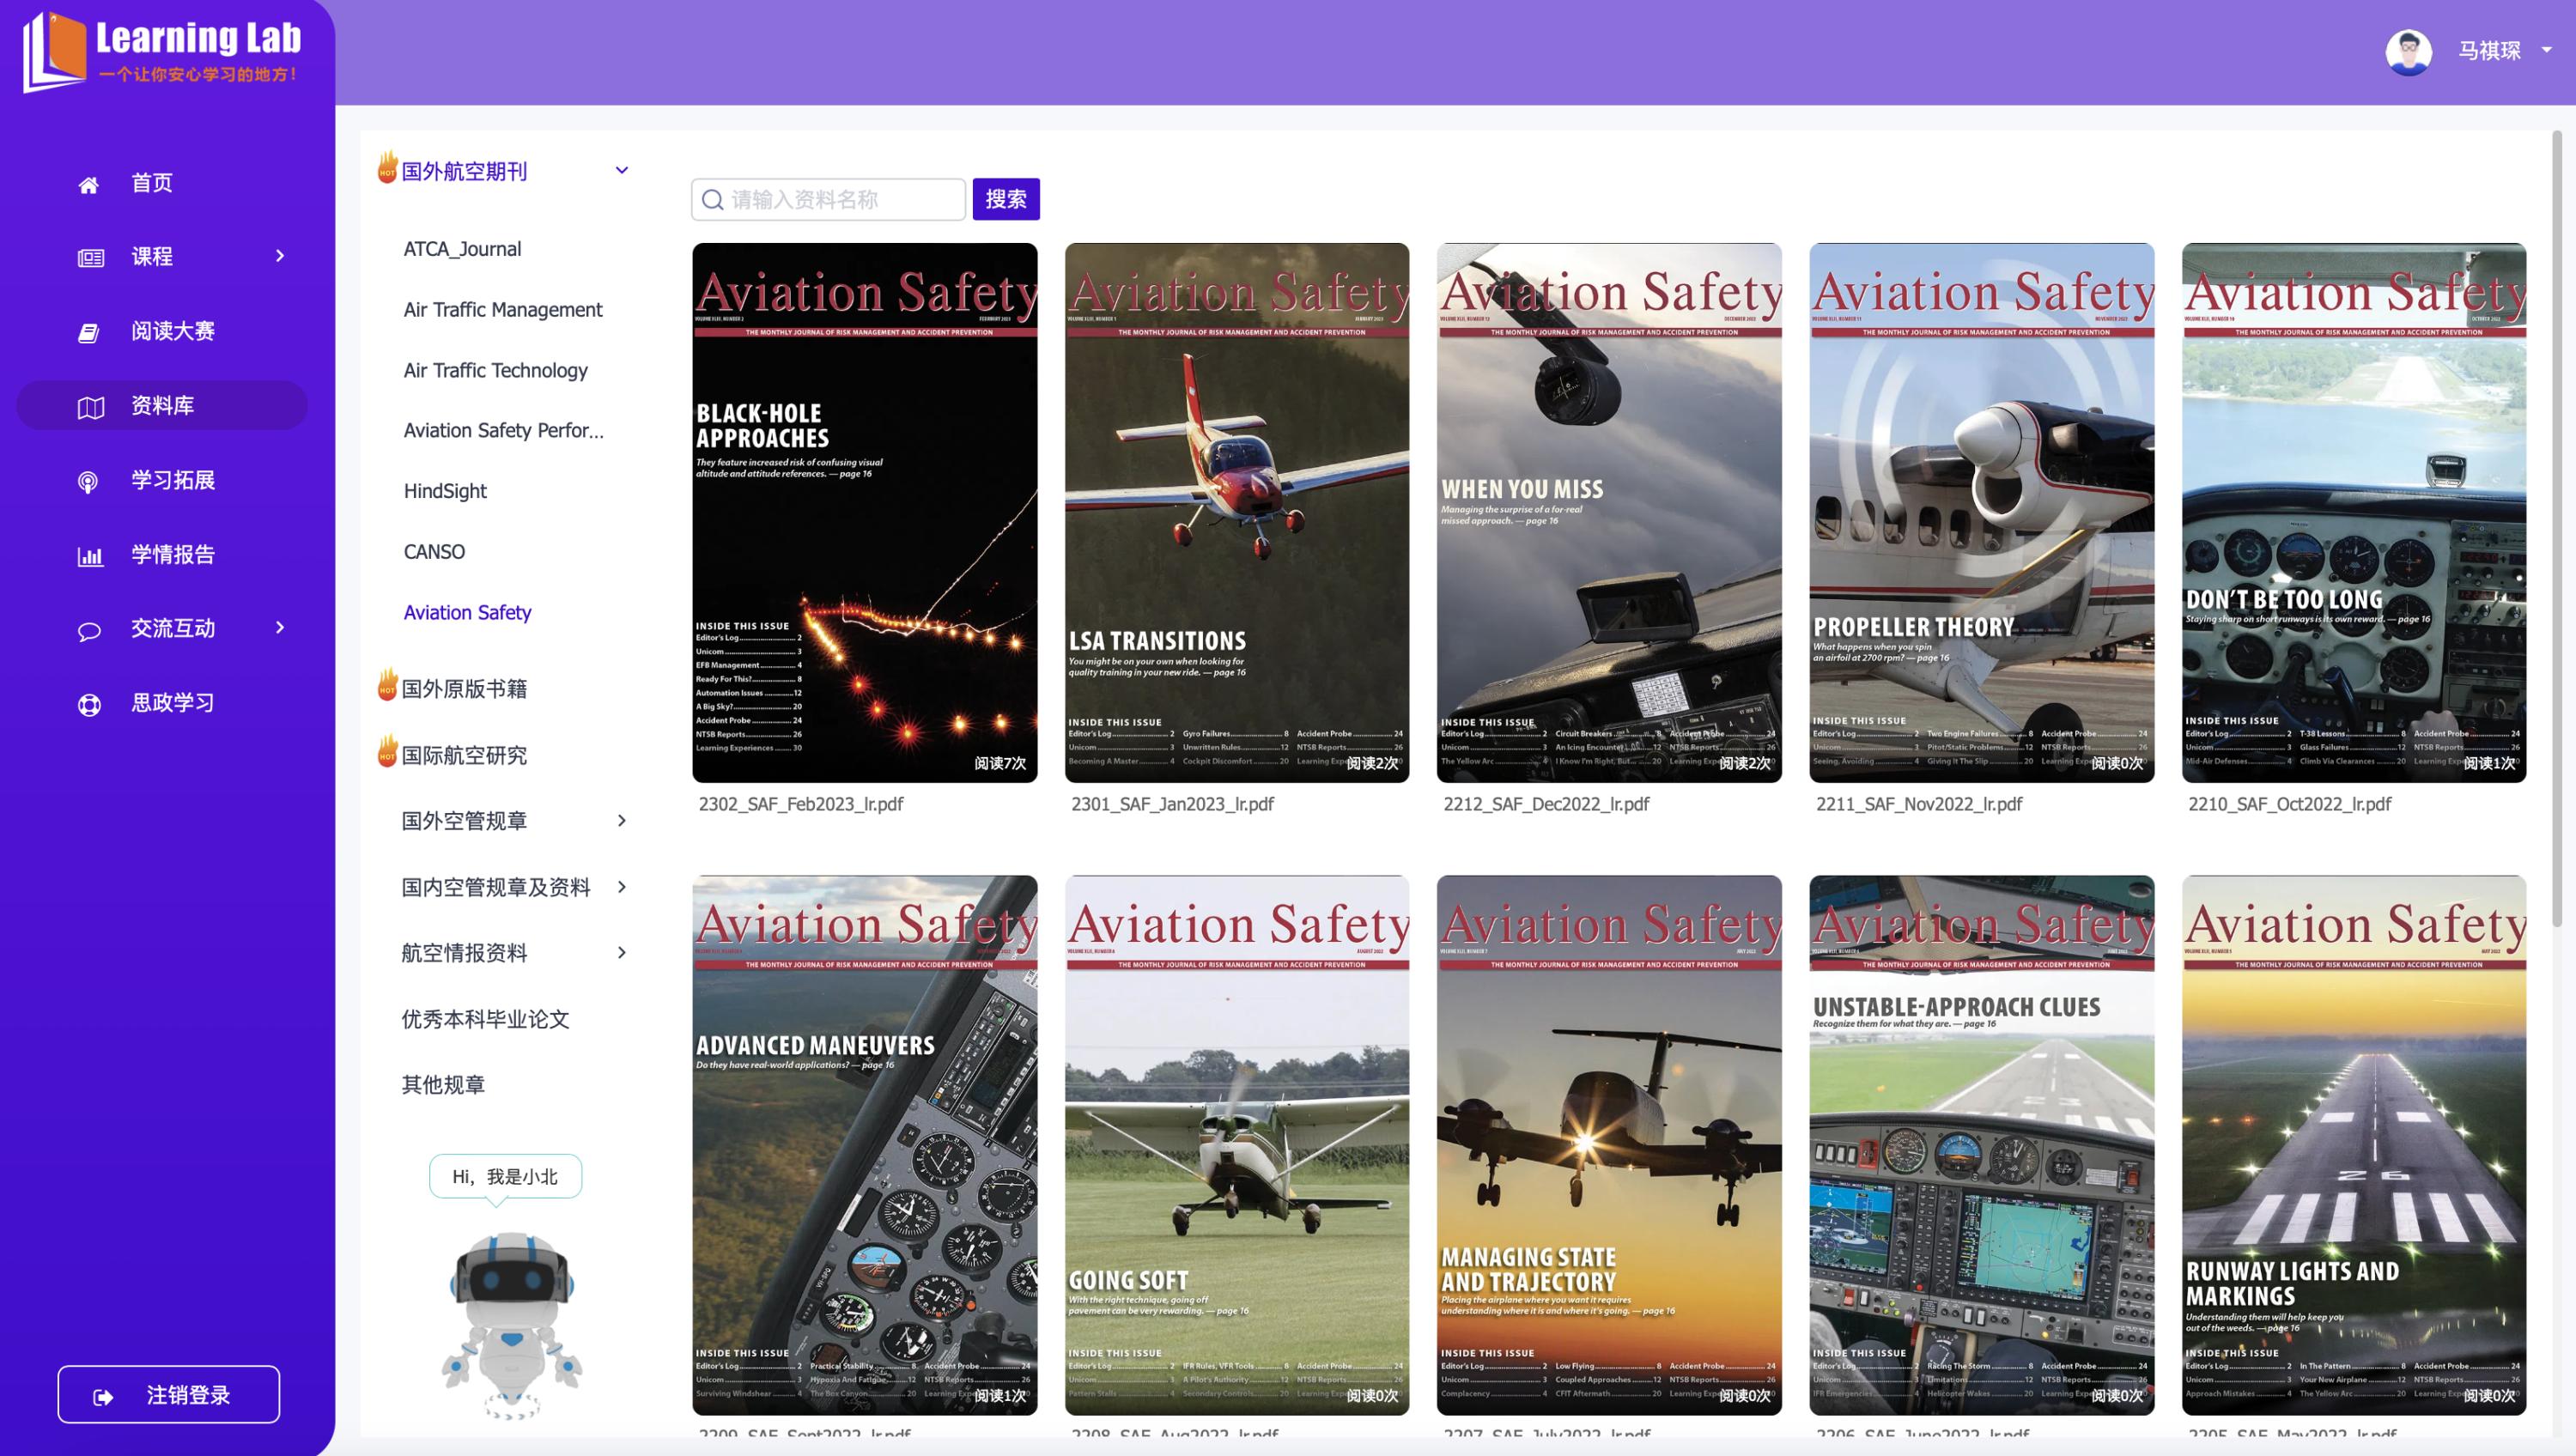Click the 思政学习 lifebuoy icon
2576x1456 pixels.
click(89, 704)
